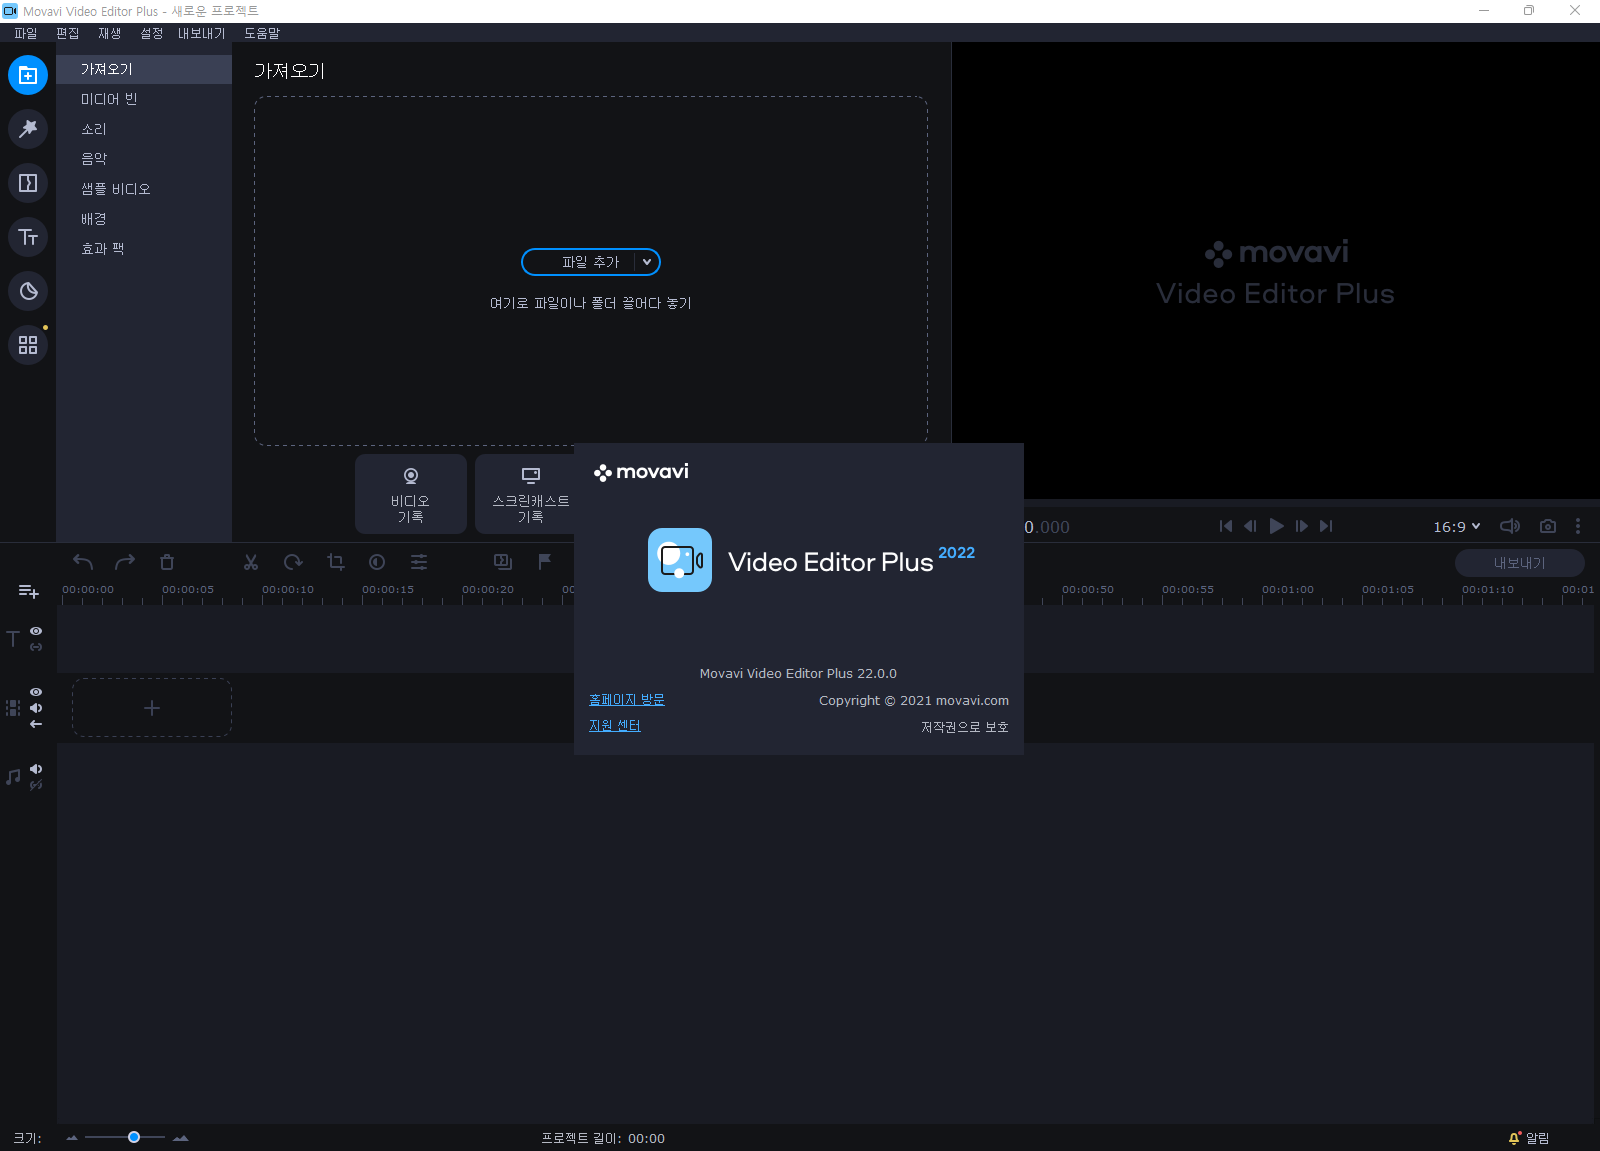Open the Color adjustments icon
The height and width of the screenshot is (1151, 1600).
pos(377,562)
